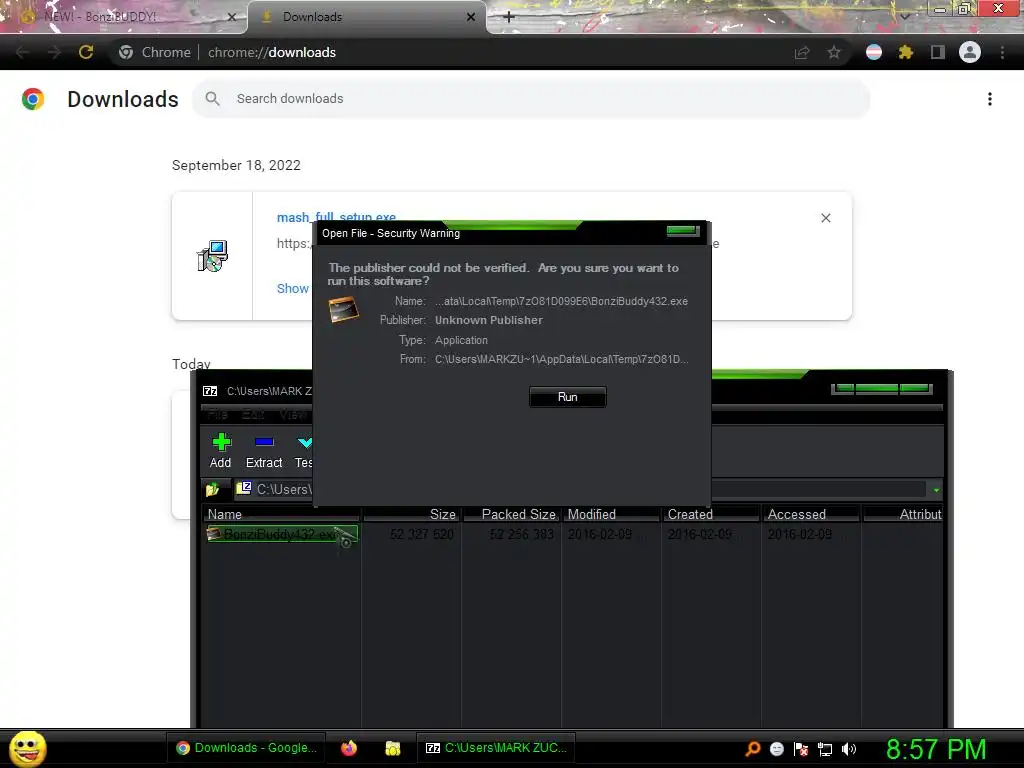Go back in Chrome

(x=22, y=52)
